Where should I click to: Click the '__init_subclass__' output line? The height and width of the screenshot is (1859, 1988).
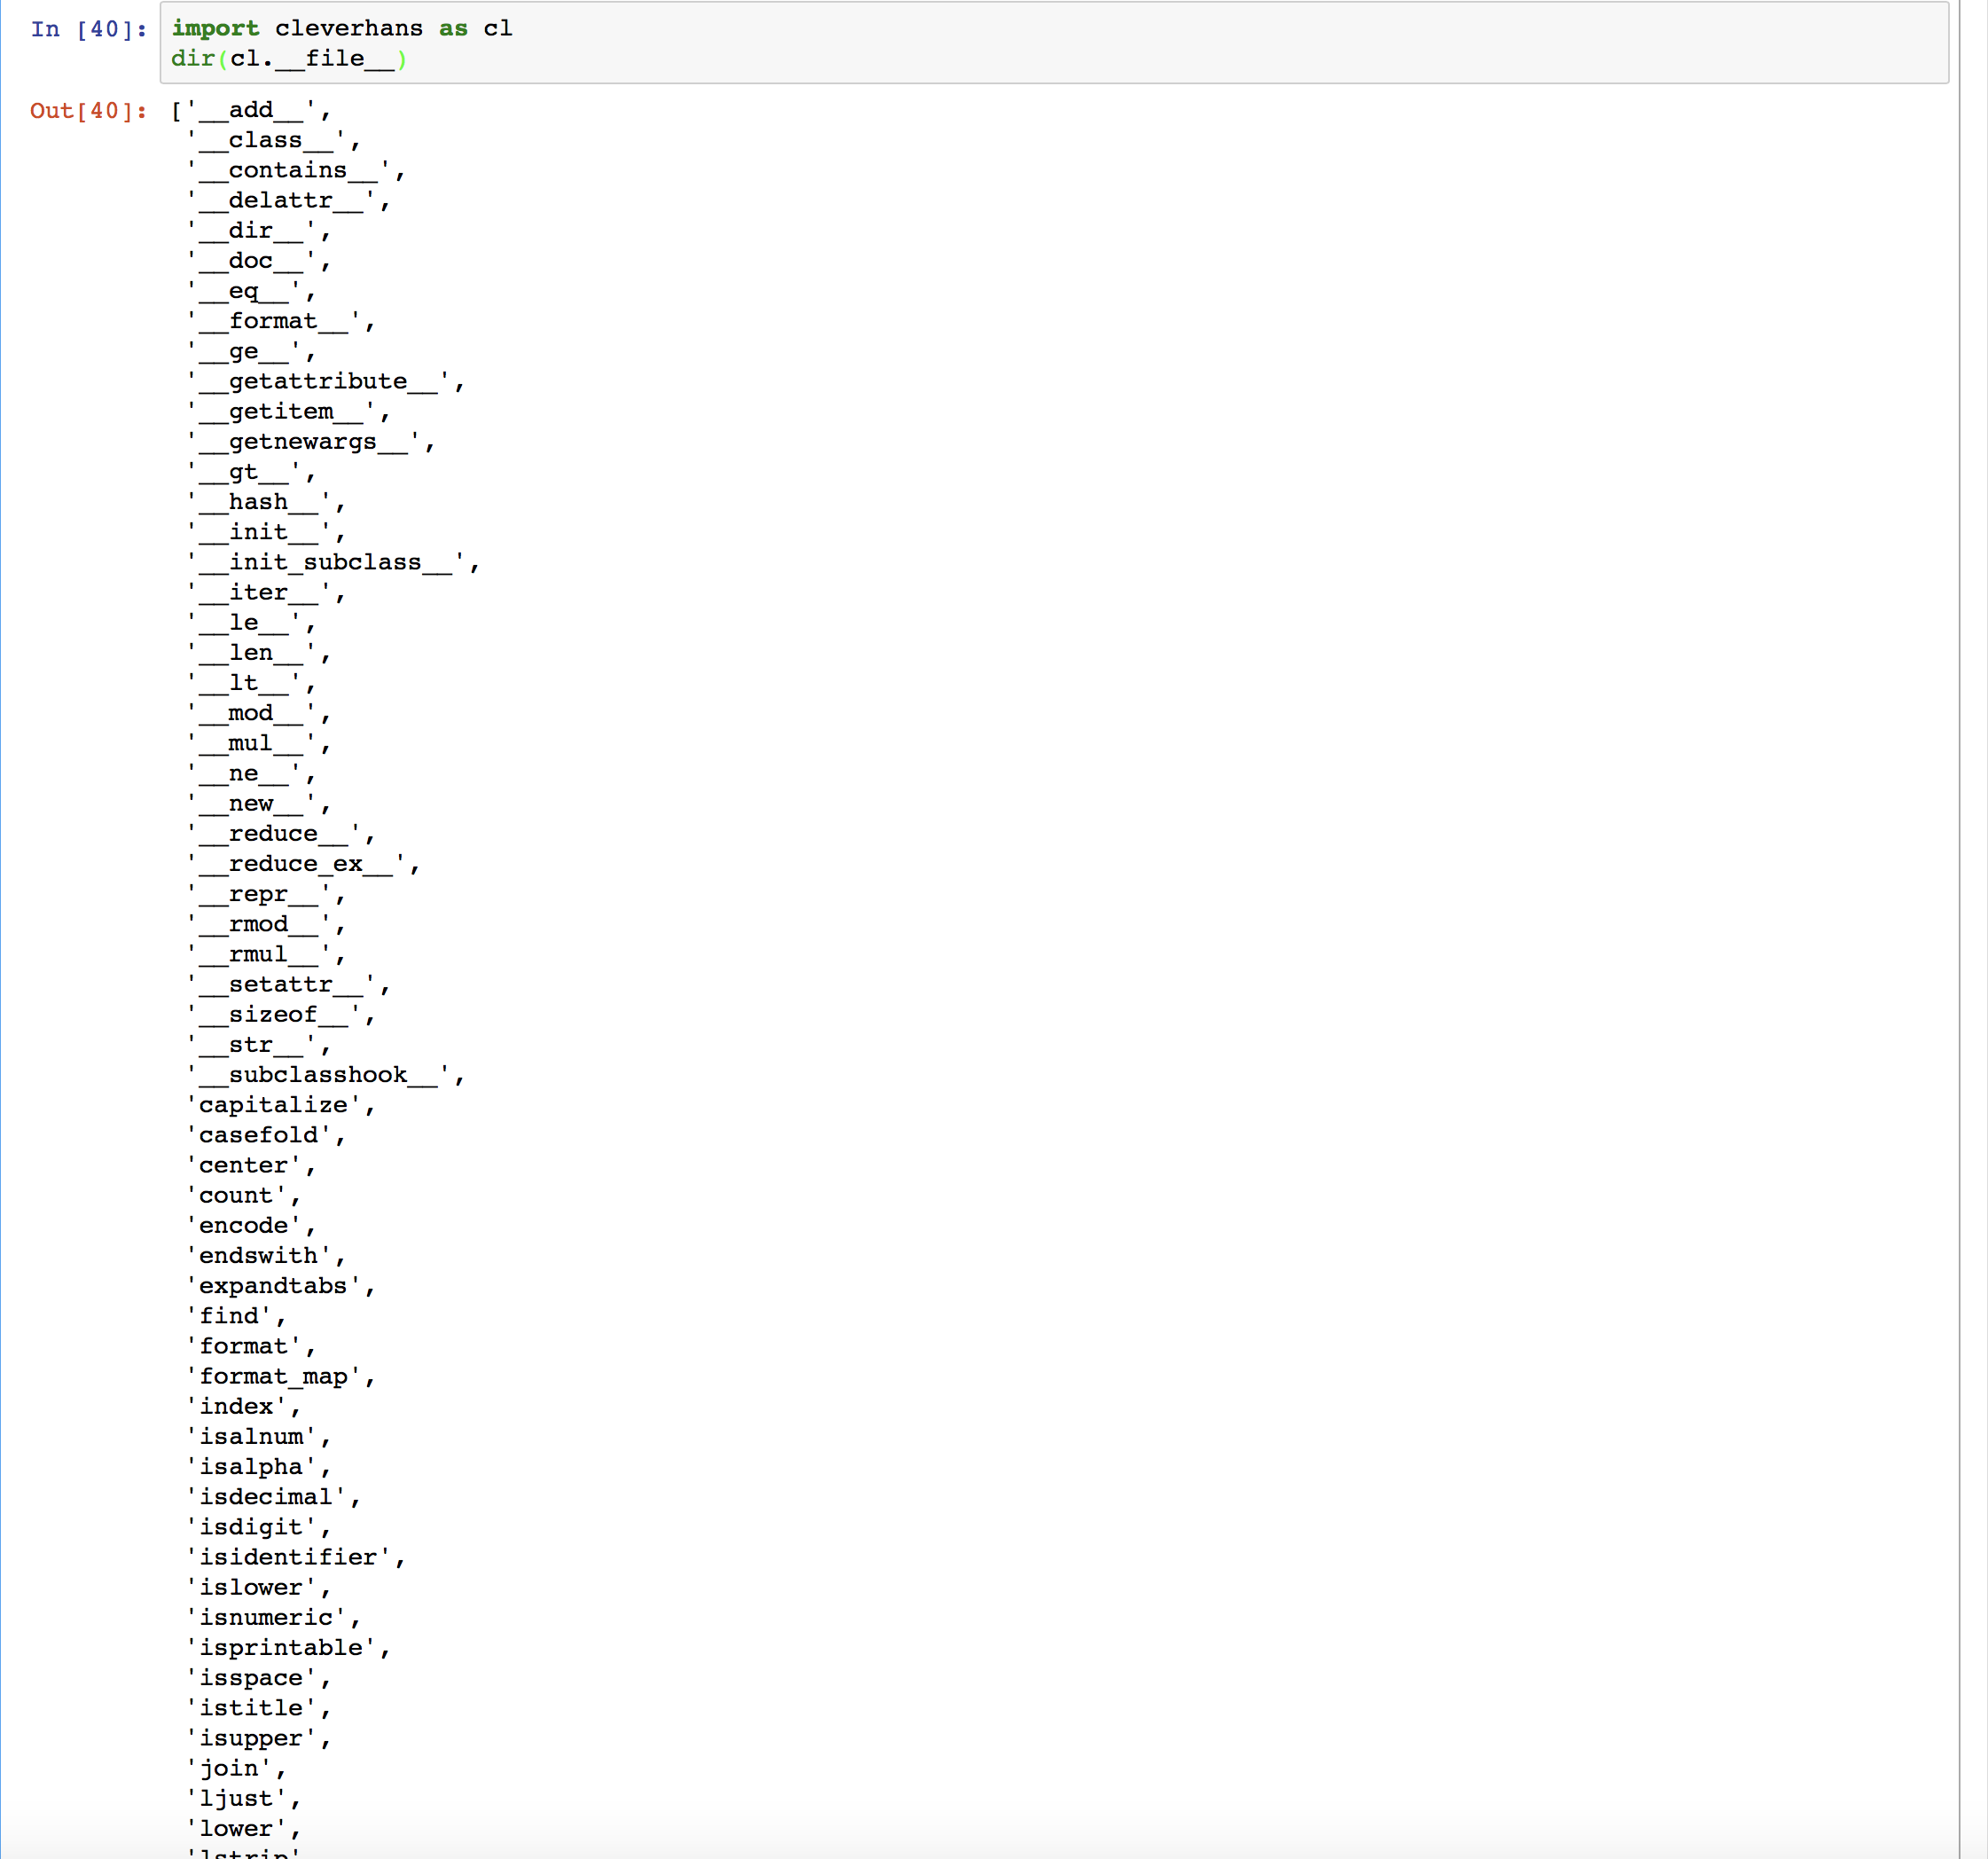[x=330, y=562]
